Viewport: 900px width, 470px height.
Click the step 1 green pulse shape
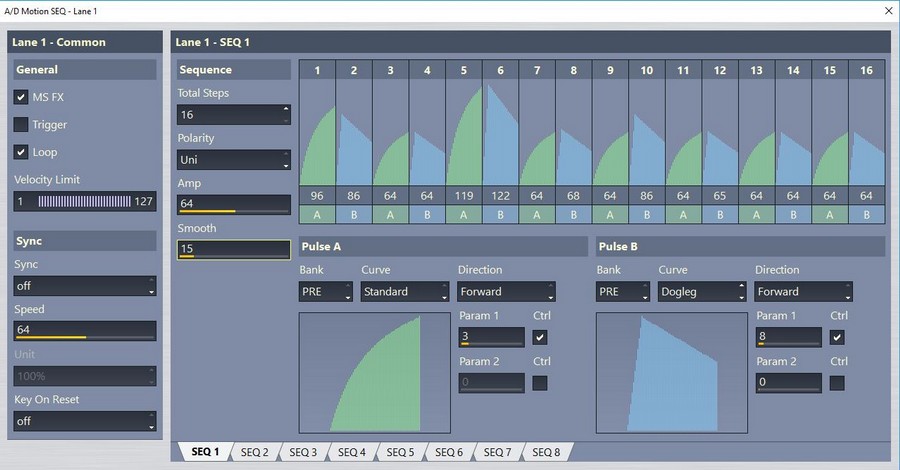318,150
